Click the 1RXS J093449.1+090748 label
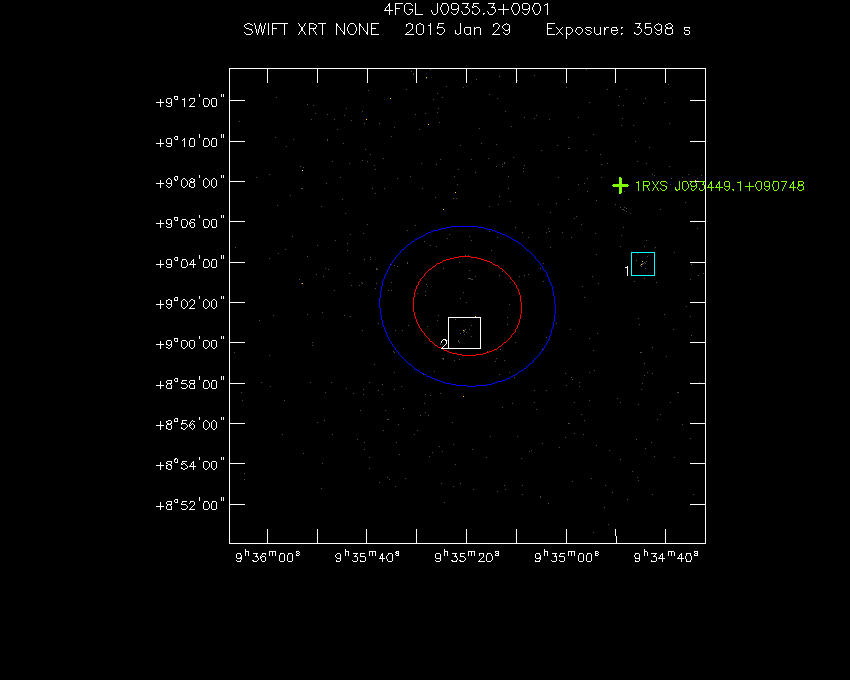This screenshot has height=680, width=850. (719, 186)
